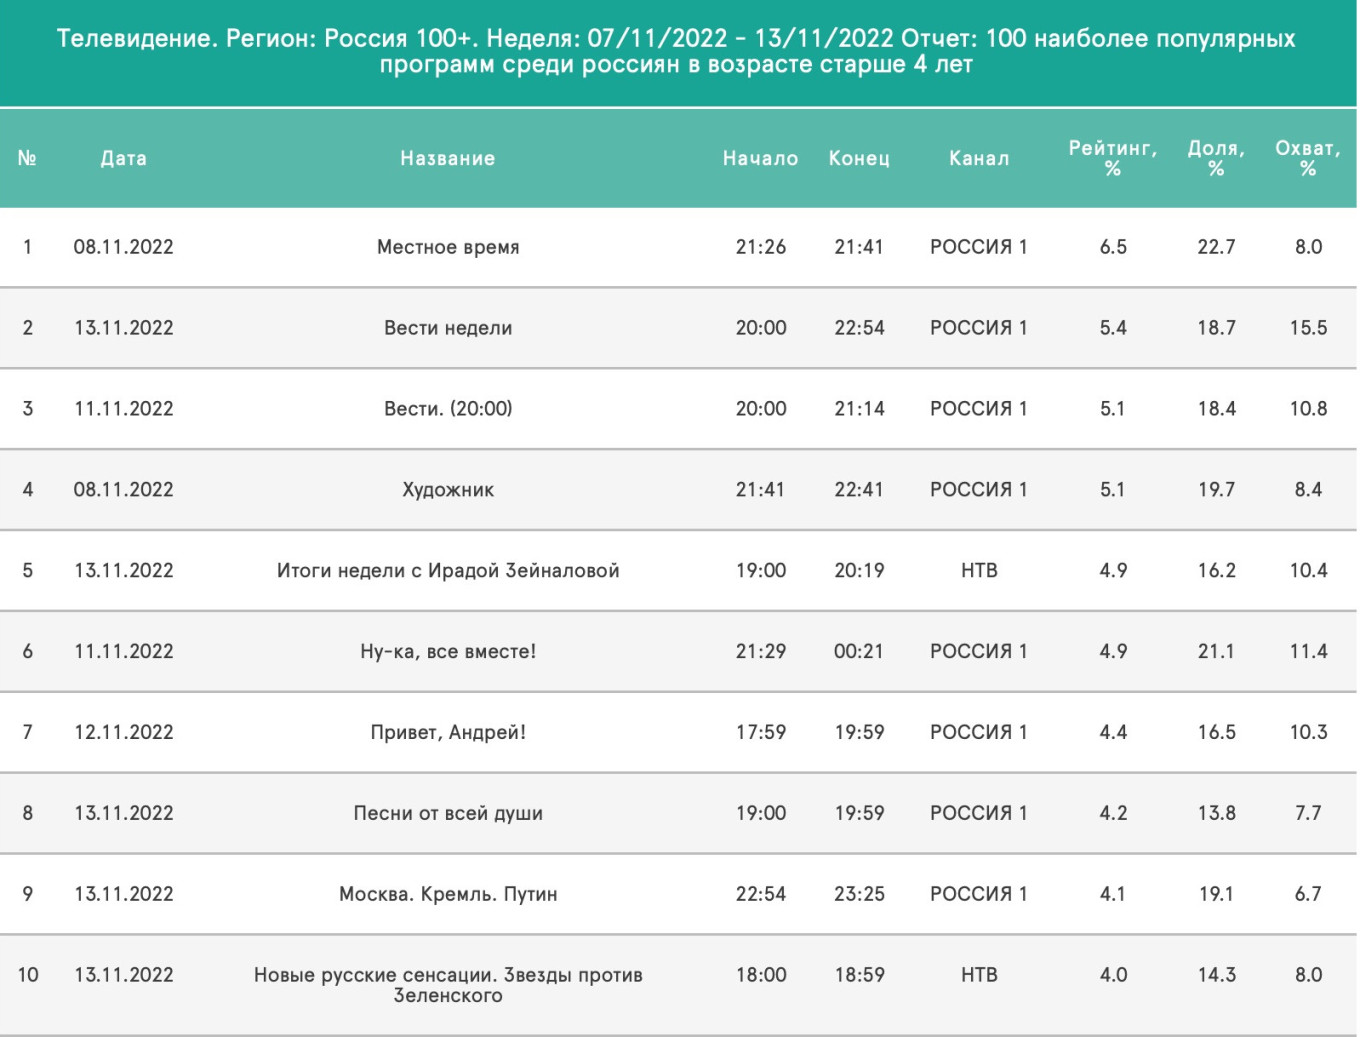Select the program name Москва. Кремль. Путин
Image resolution: width=1360 pixels, height=1037 pixels.
tap(448, 894)
